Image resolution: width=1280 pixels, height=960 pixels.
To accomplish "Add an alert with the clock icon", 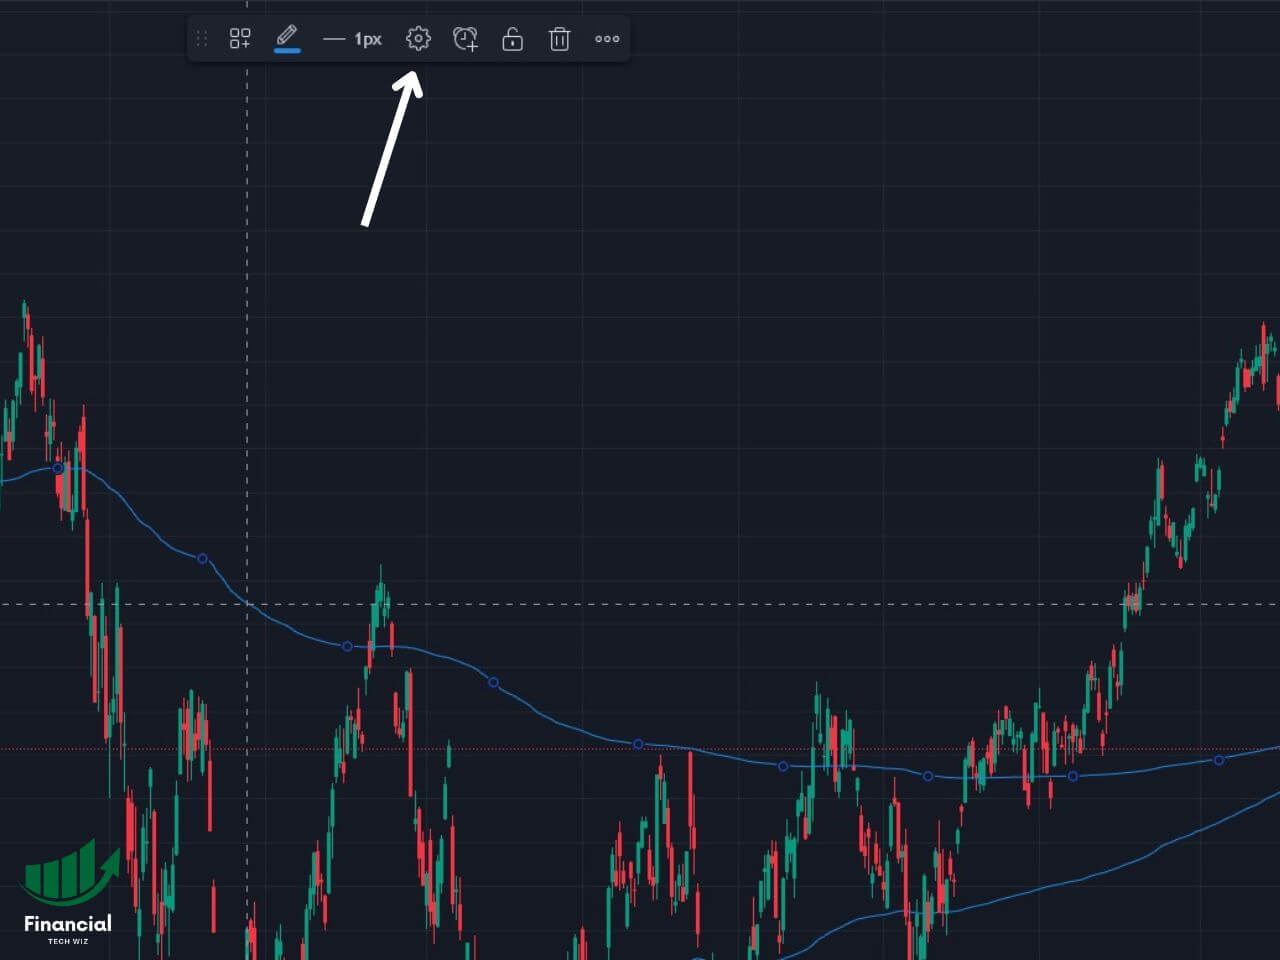I will (x=465, y=39).
